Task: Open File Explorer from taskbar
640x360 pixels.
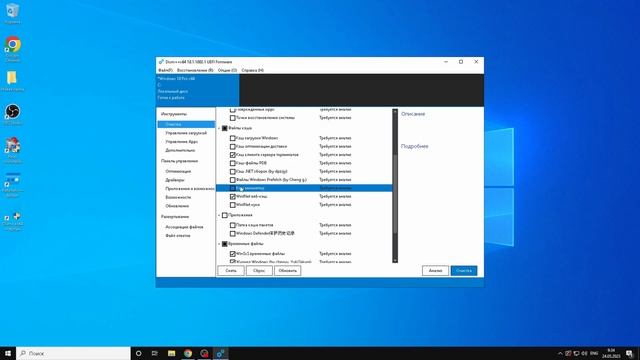Action: pos(171,353)
